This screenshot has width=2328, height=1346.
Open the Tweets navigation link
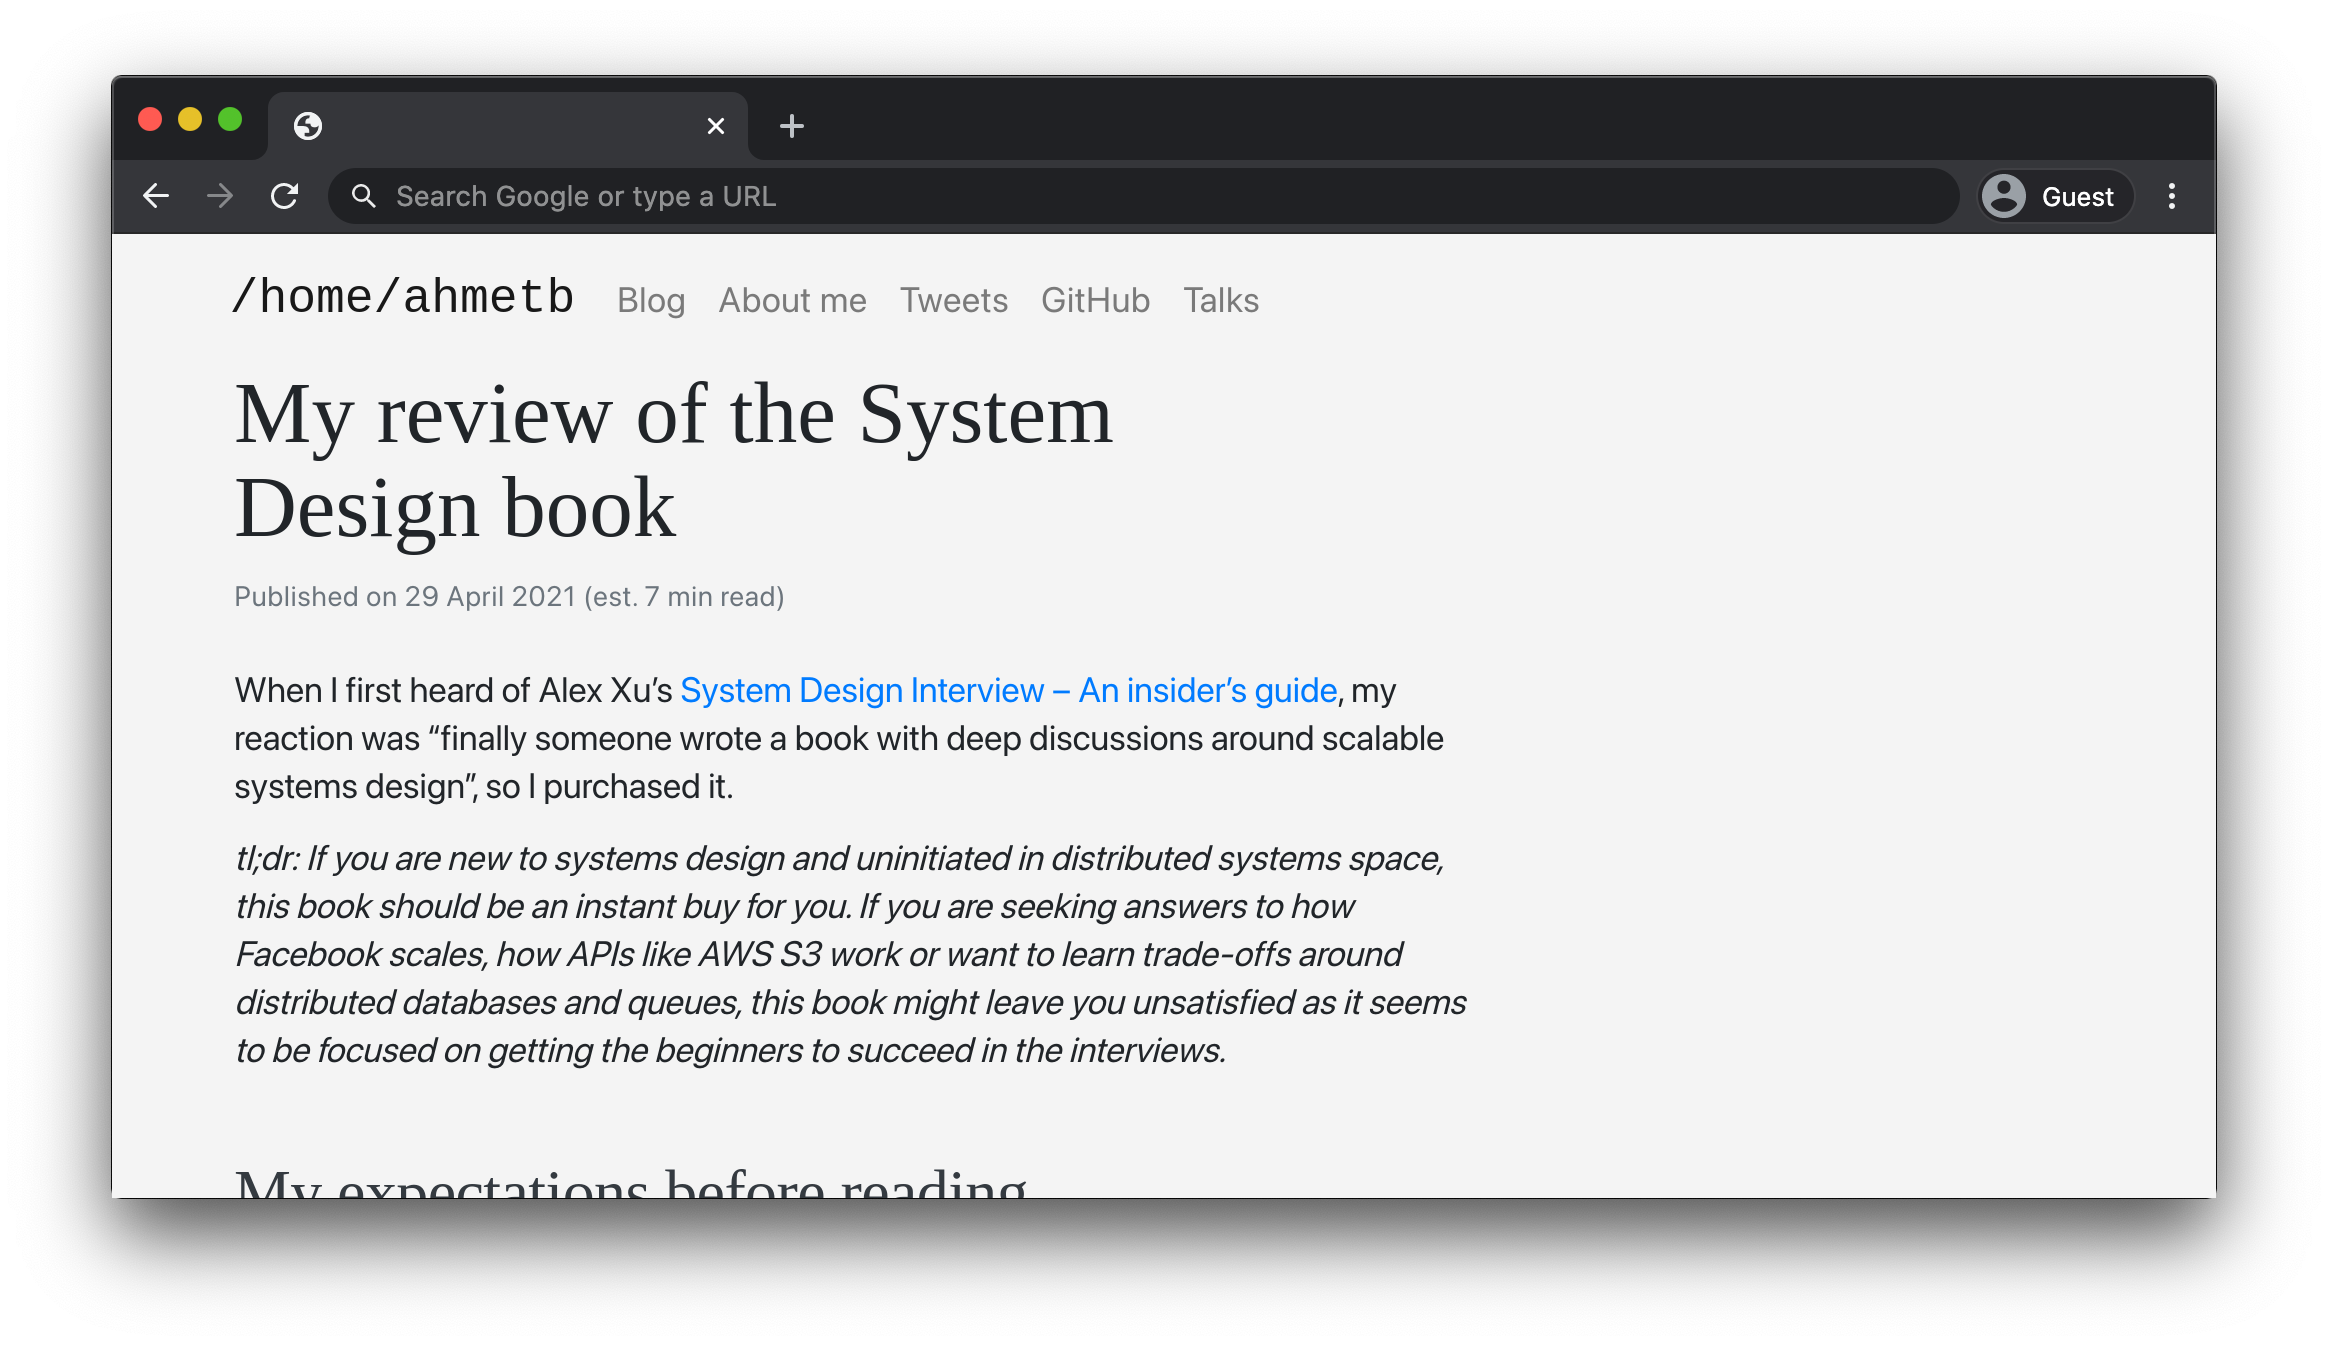point(953,300)
